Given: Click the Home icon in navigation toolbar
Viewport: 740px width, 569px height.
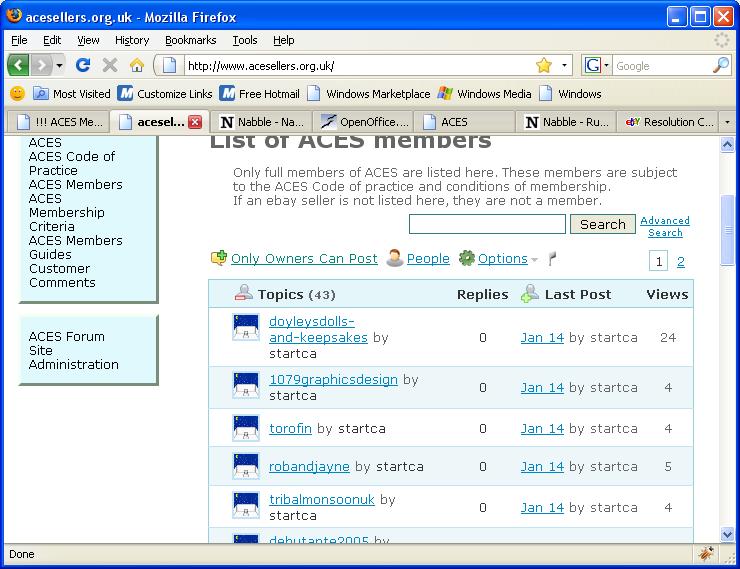Looking at the screenshot, I should (137, 65).
